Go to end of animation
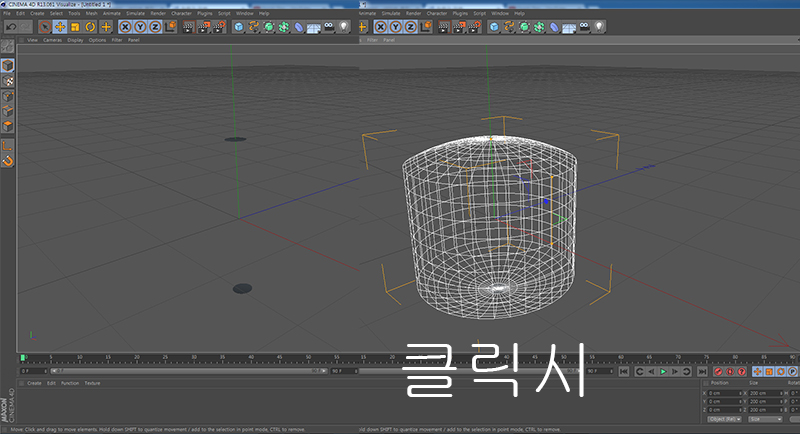 pyautogui.click(x=702, y=372)
